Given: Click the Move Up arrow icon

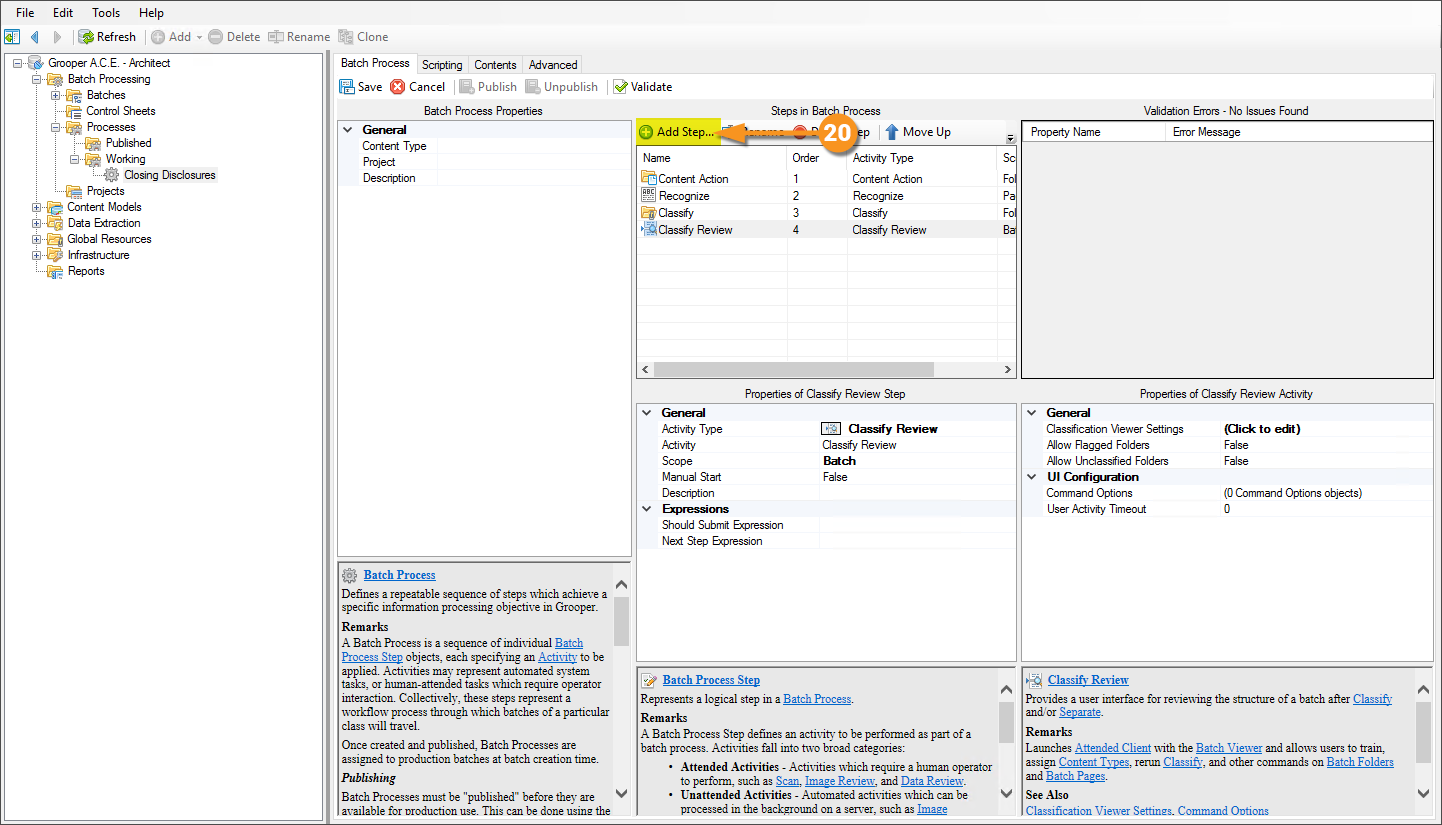Looking at the screenshot, I should click(892, 132).
